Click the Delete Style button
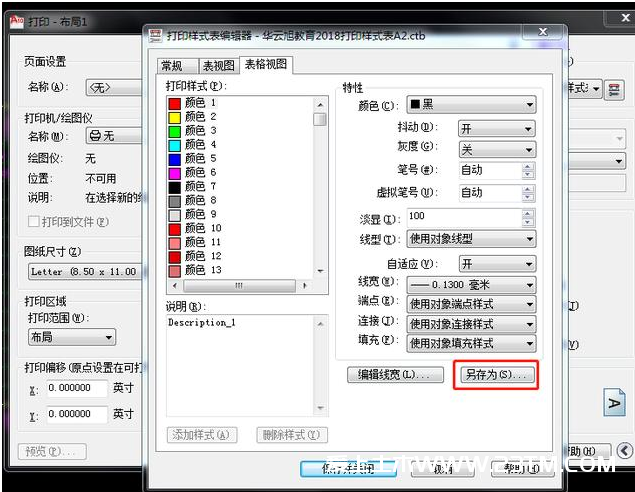The height and width of the screenshot is (492, 635). [292, 435]
